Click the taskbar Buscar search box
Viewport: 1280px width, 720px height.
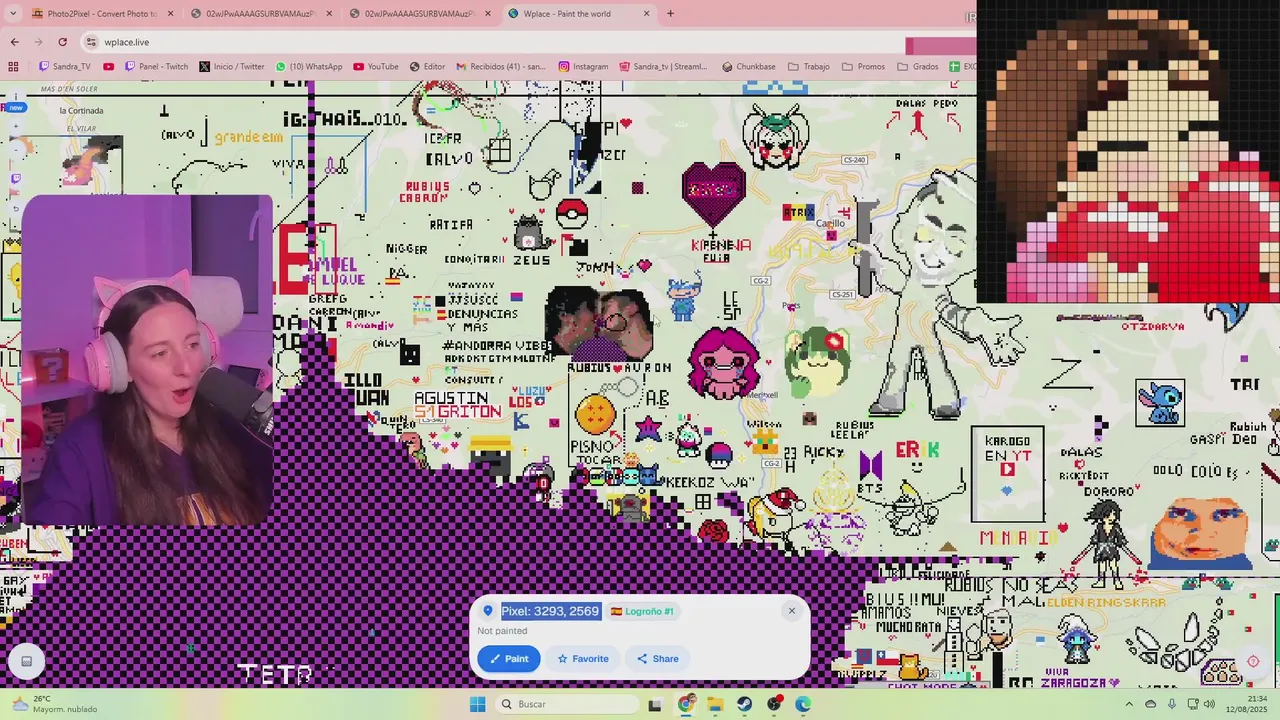[x=567, y=704]
